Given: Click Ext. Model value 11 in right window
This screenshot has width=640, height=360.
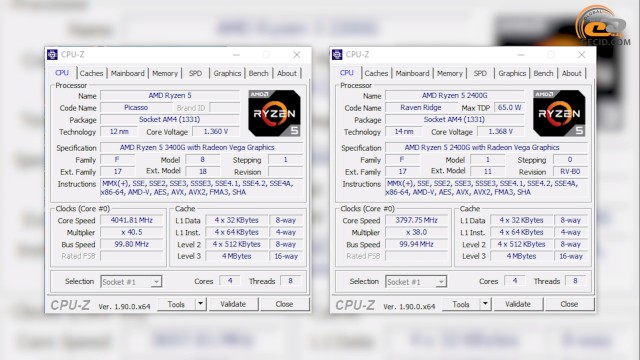Looking at the screenshot, I should pyautogui.click(x=488, y=172).
